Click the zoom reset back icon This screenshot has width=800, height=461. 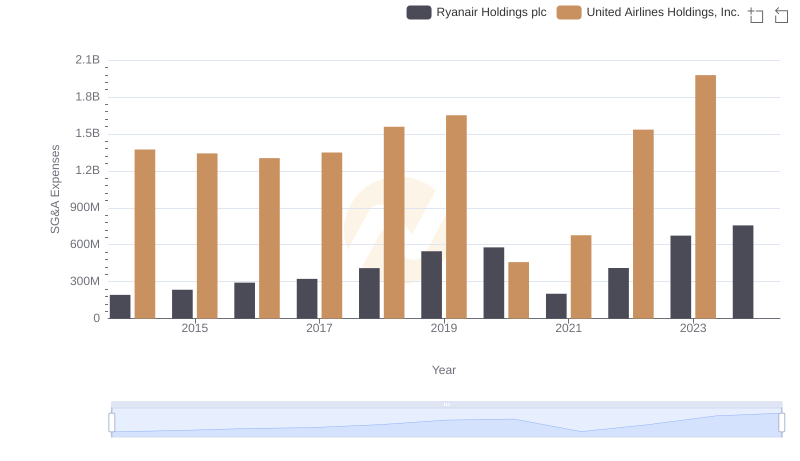pos(781,15)
